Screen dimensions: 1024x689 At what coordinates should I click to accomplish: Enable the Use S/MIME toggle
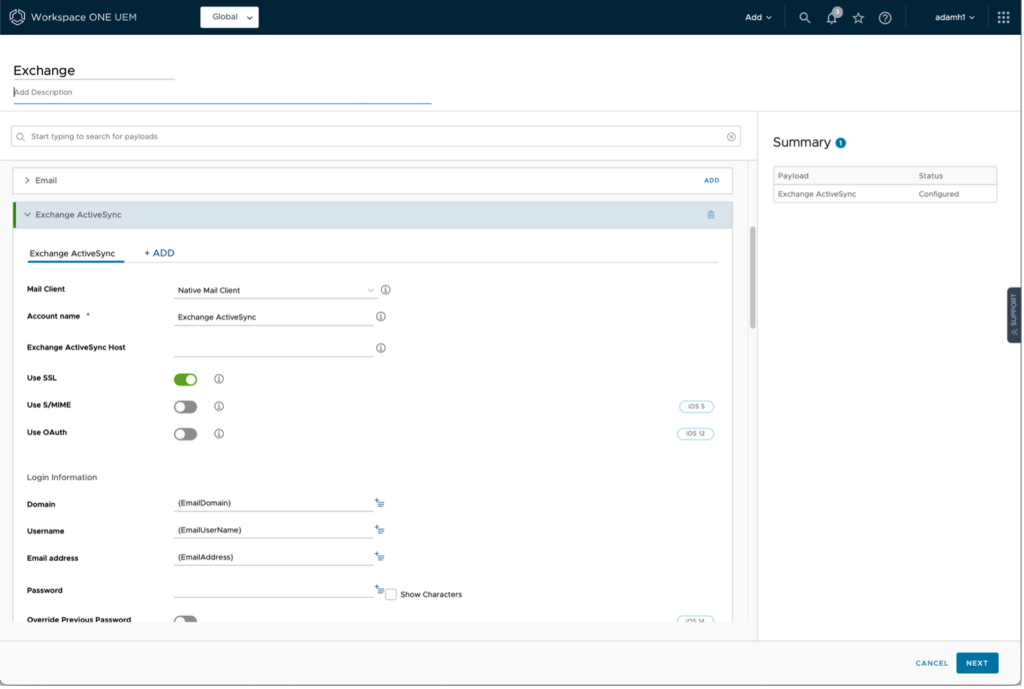click(185, 407)
